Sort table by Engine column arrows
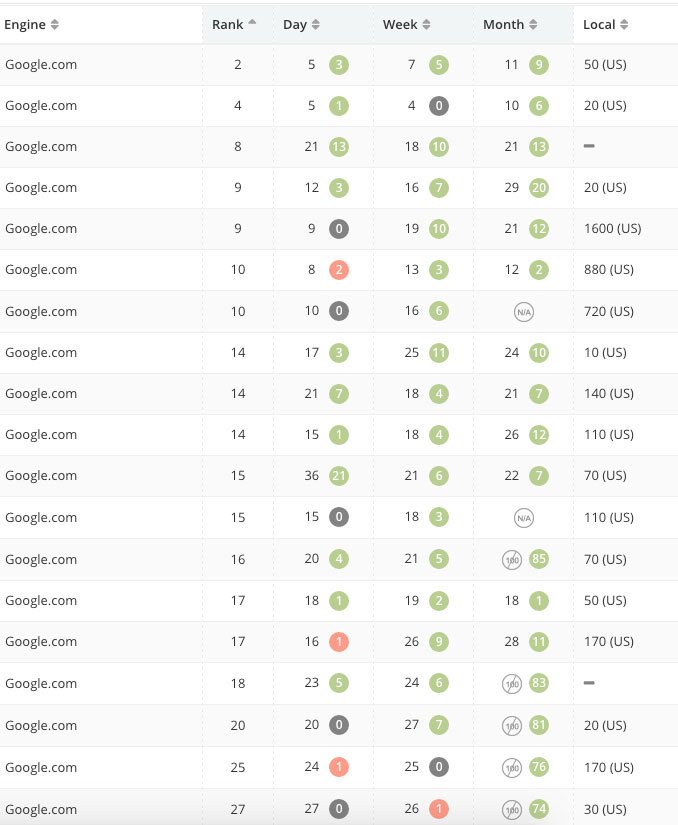The height and width of the screenshot is (825, 678). pyautogui.click(x=54, y=25)
